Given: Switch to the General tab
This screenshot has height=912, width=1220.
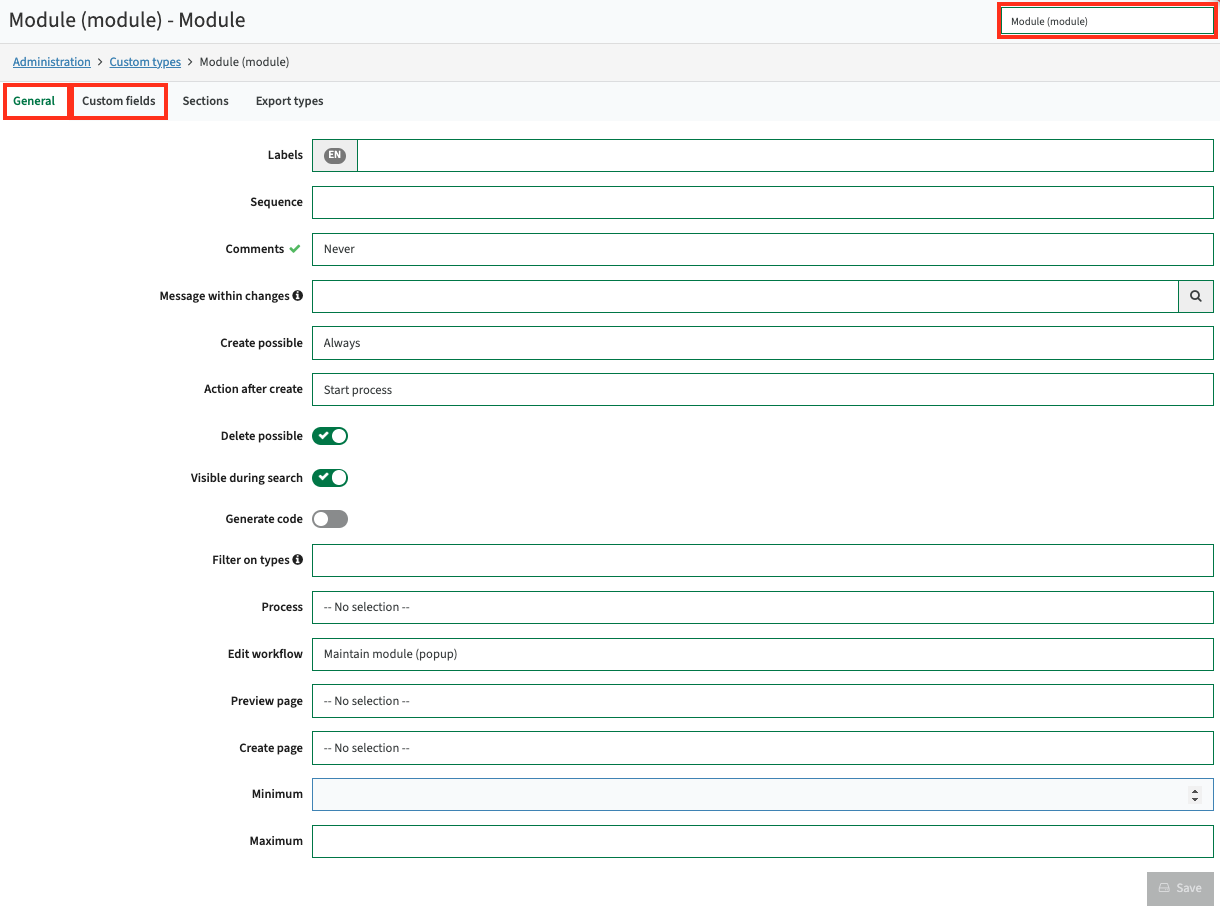Looking at the screenshot, I should 35,101.
